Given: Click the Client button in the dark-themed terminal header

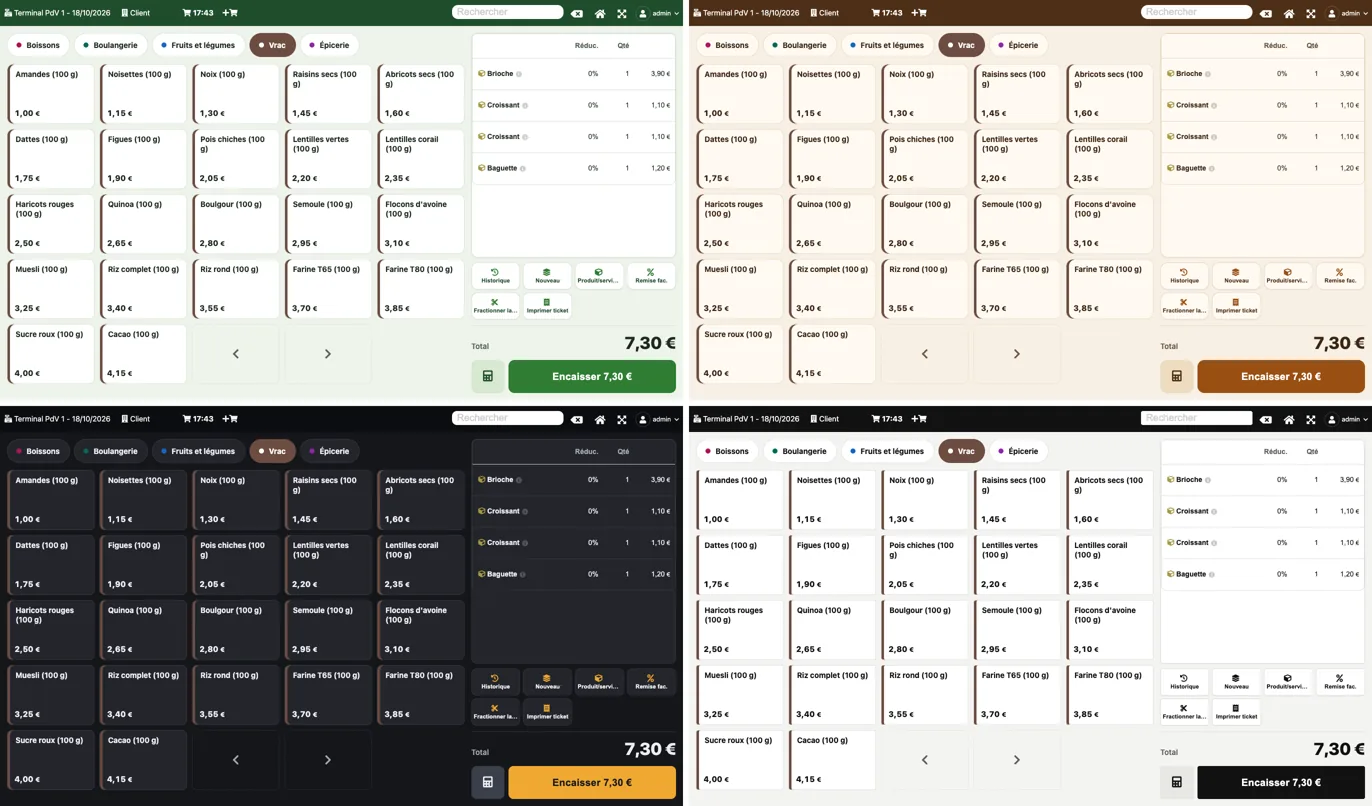Looking at the screenshot, I should [x=135, y=419].
